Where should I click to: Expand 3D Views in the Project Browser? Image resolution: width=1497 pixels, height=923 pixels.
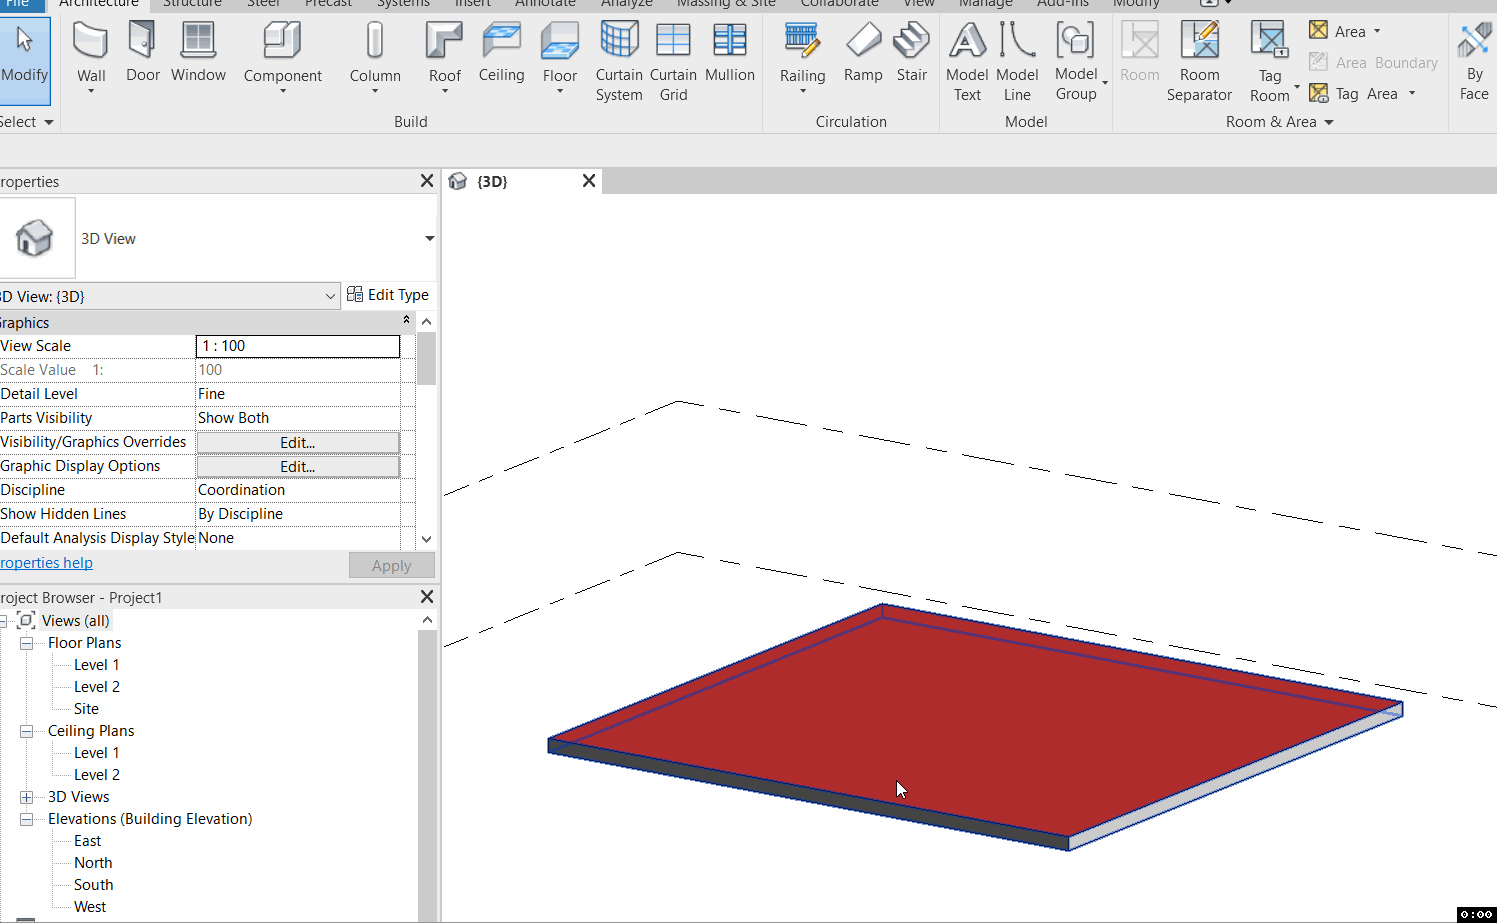26,796
